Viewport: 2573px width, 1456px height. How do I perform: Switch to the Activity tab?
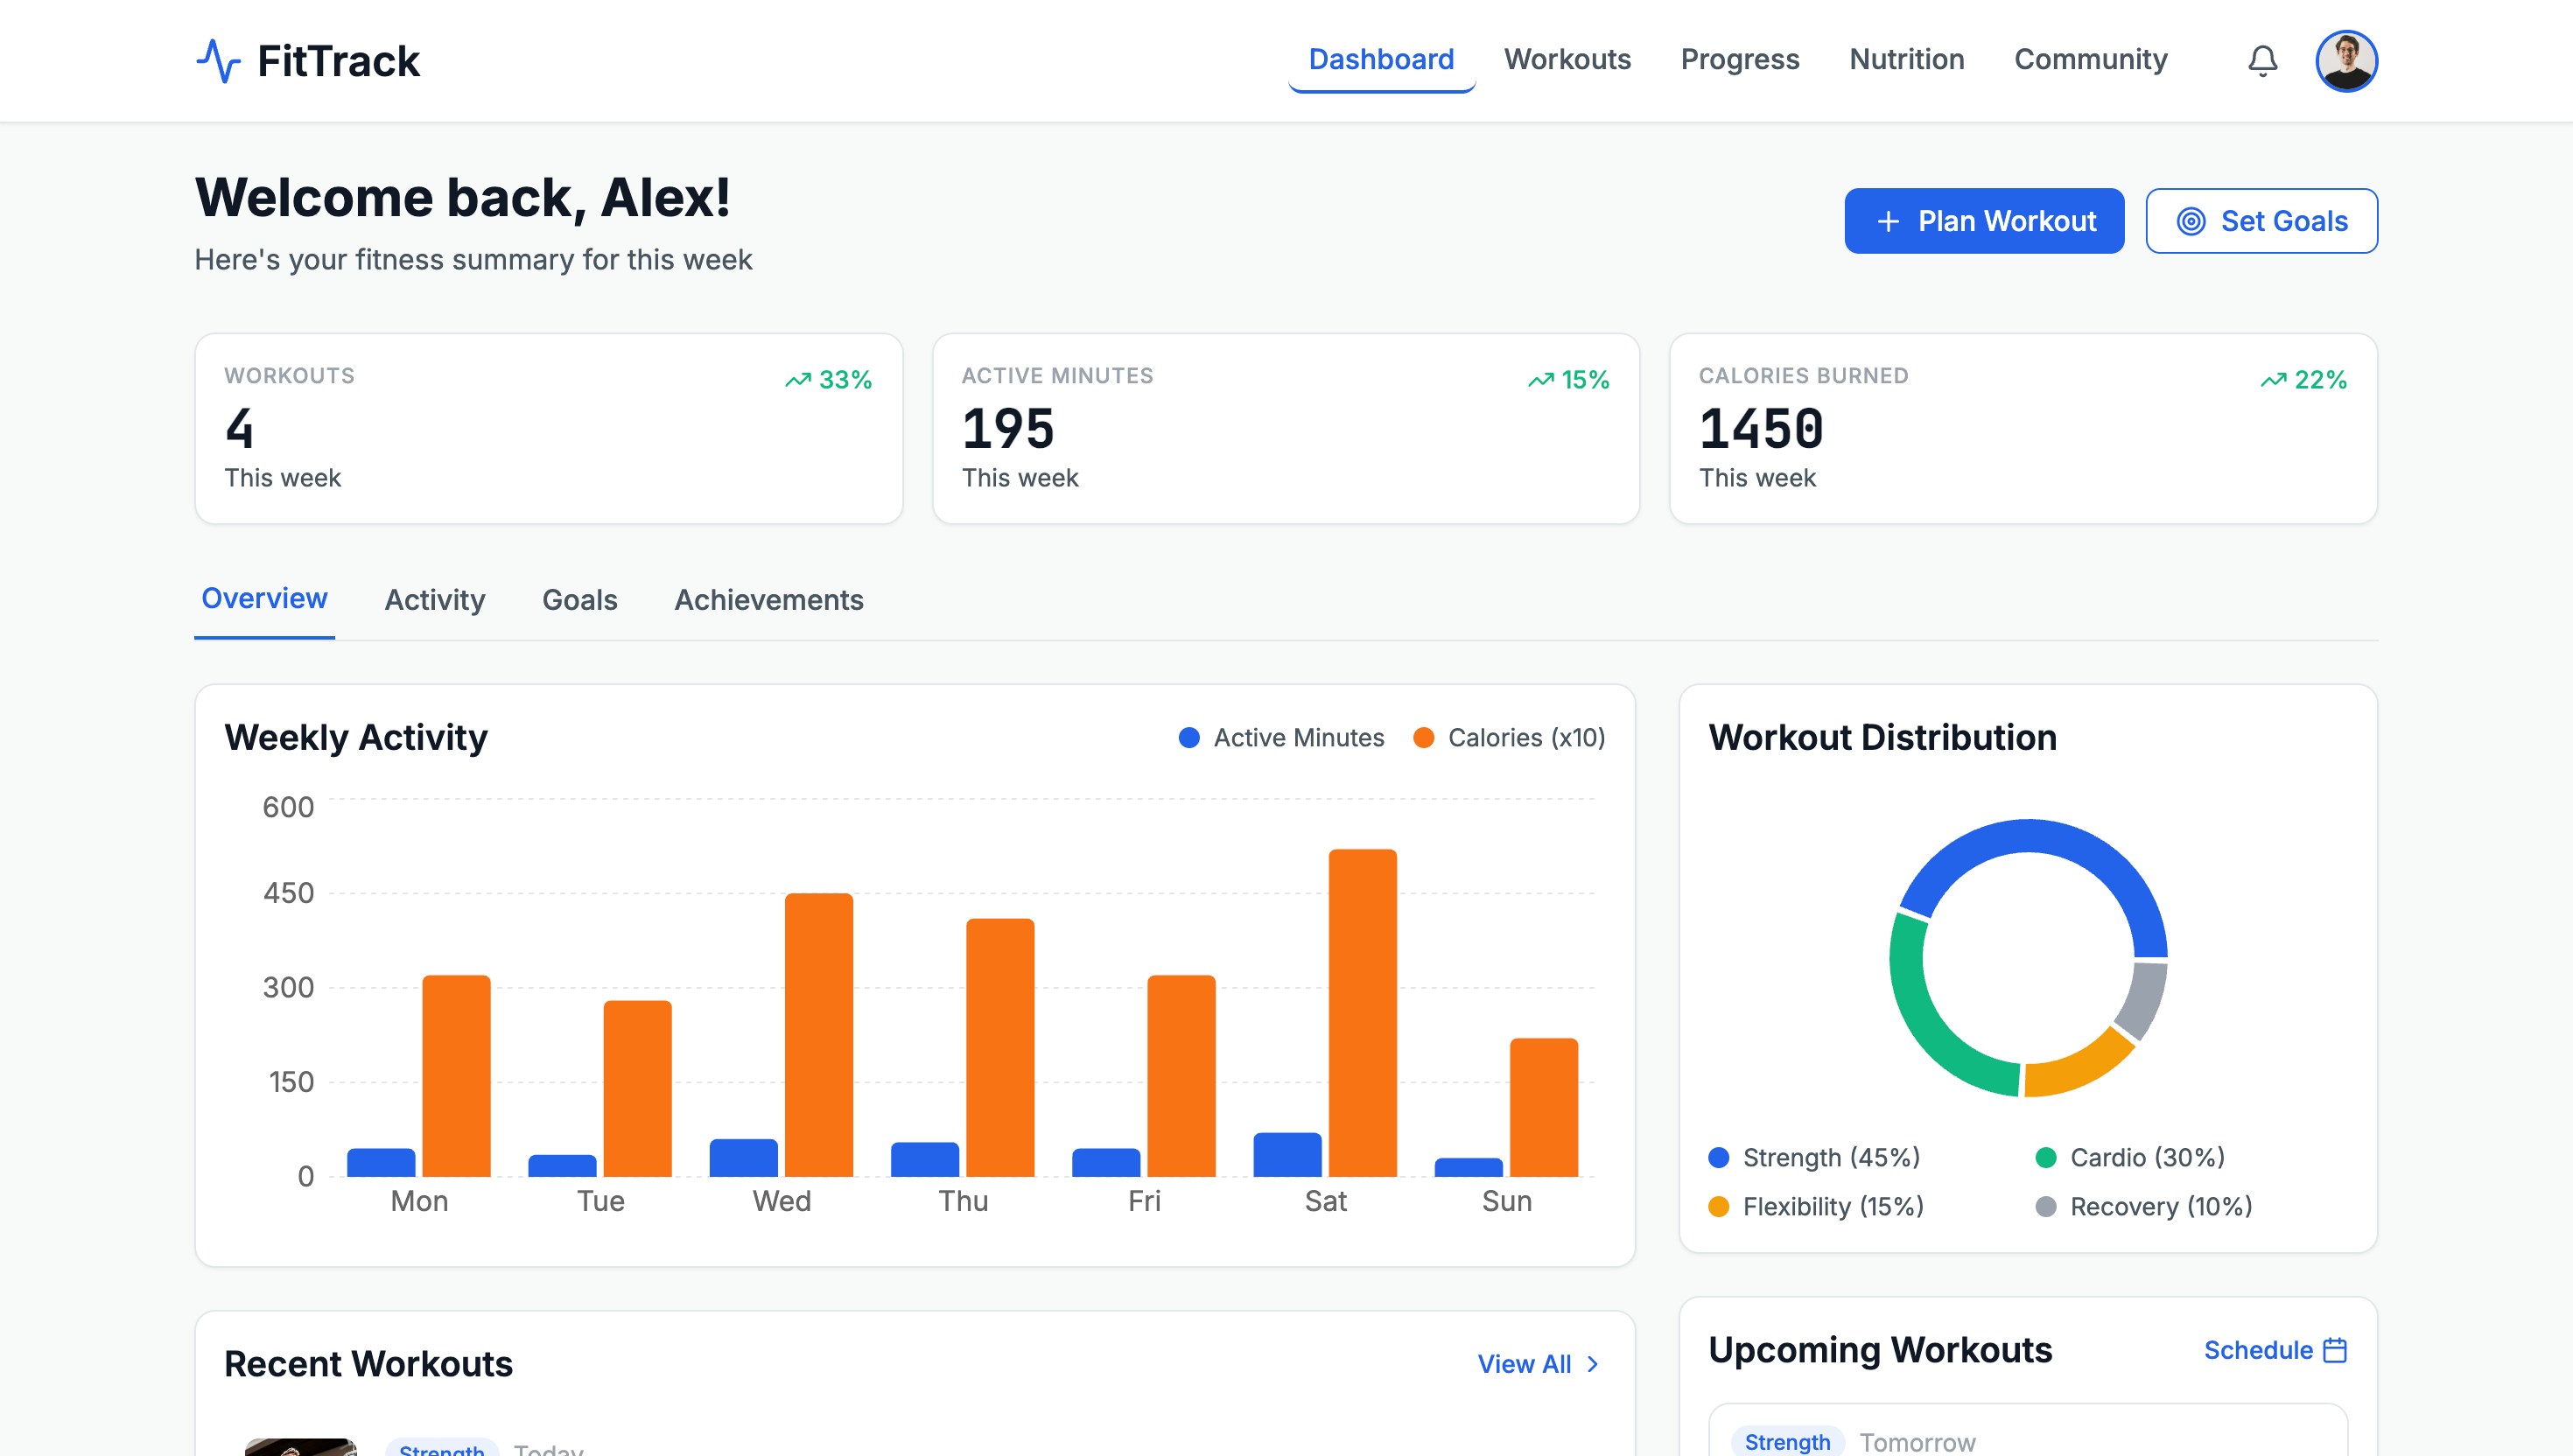coord(434,600)
